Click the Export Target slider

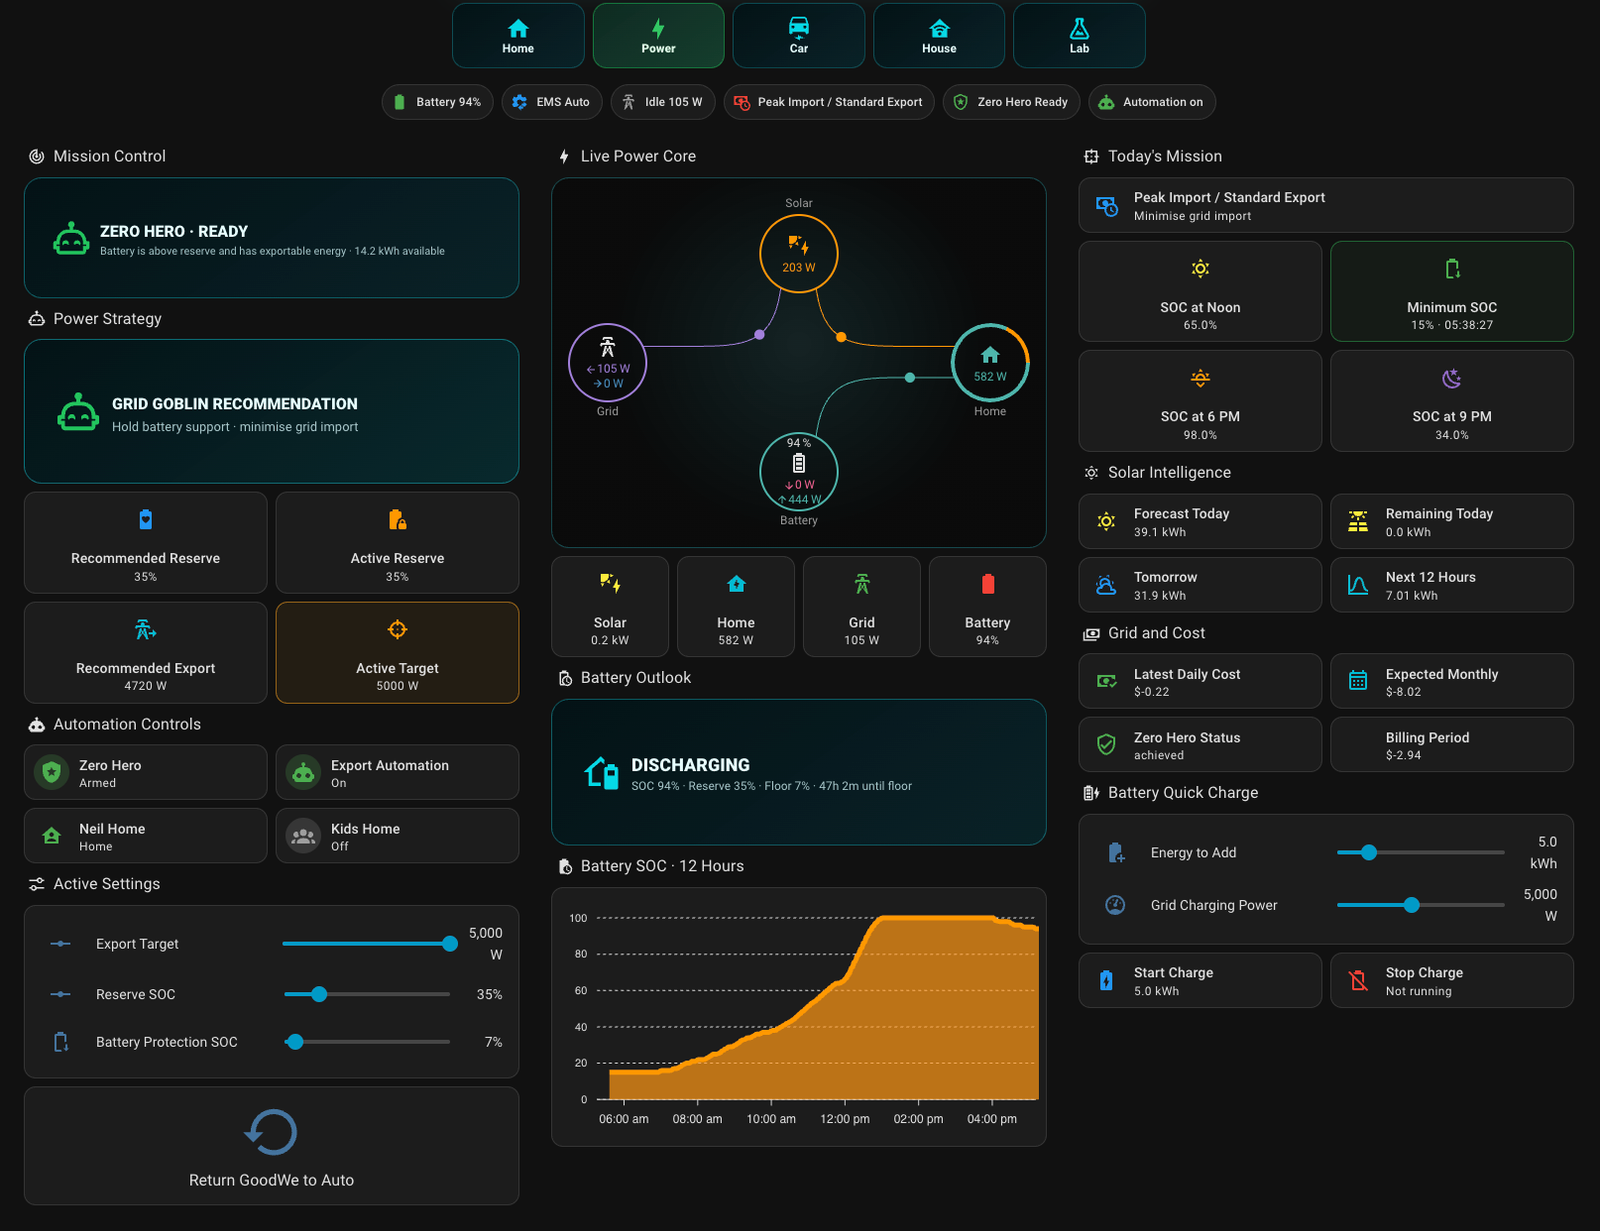click(x=366, y=944)
